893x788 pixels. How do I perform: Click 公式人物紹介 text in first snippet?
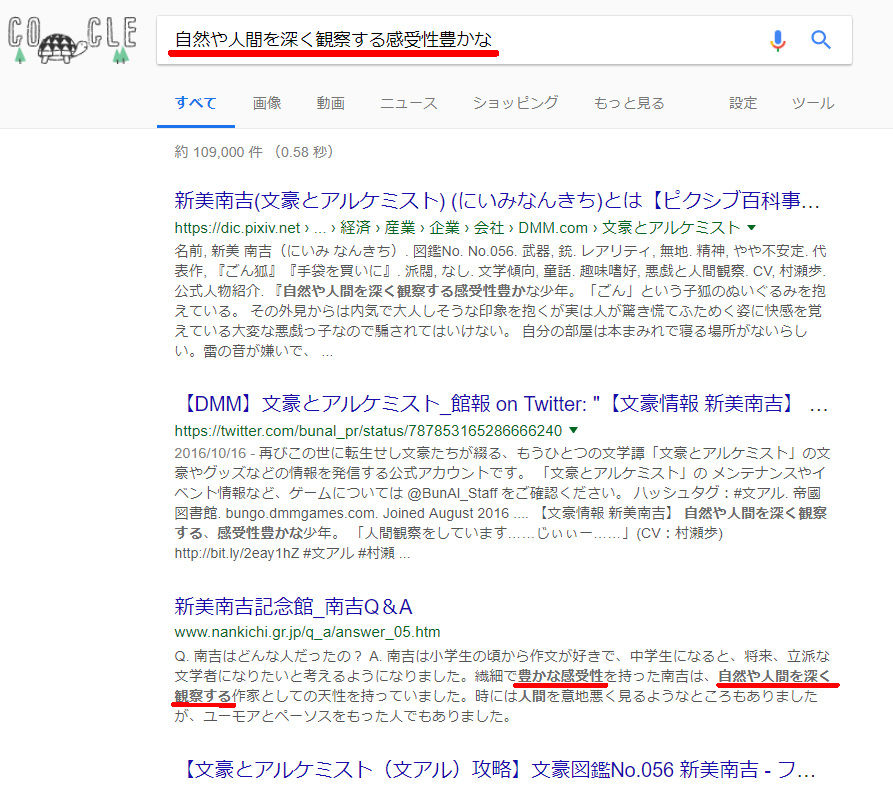tap(217, 291)
